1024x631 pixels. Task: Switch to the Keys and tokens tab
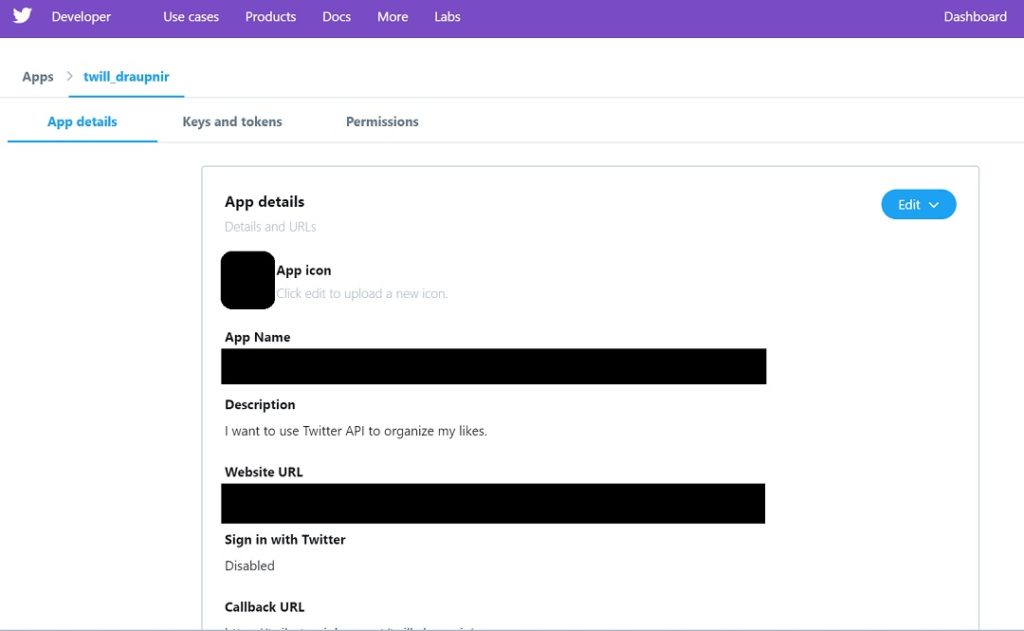click(x=232, y=121)
